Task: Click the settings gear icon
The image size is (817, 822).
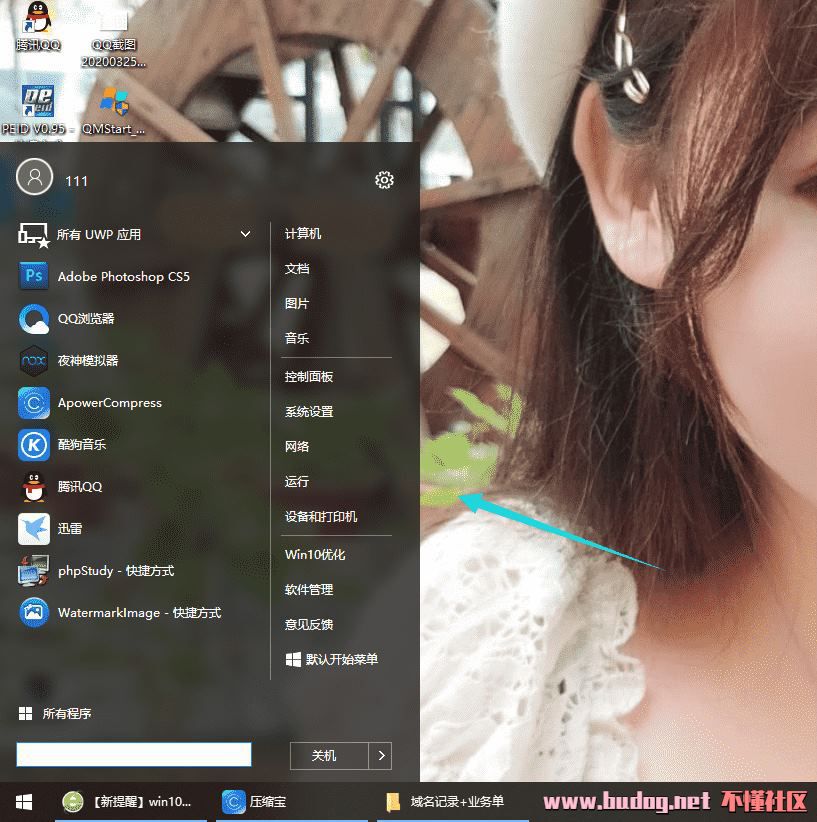Action: pos(384,180)
